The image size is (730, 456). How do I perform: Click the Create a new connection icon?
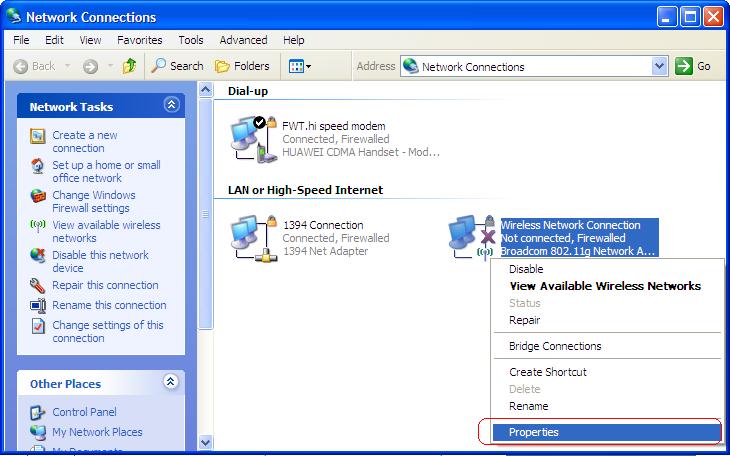click(38, 136)
